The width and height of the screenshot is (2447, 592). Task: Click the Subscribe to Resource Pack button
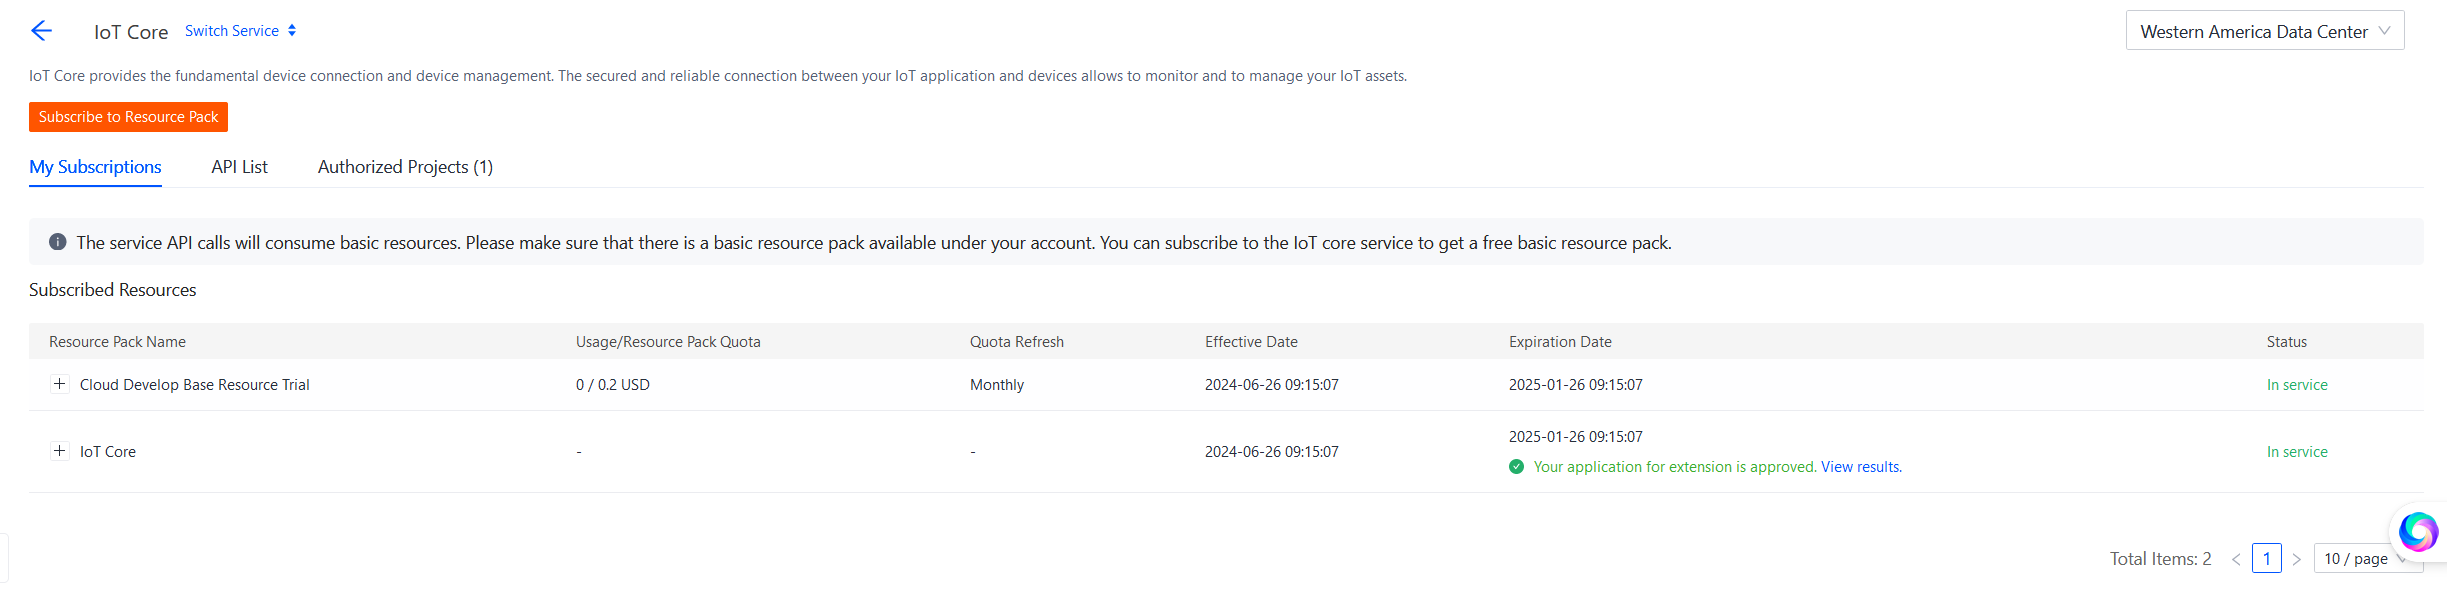(x=128, y=117)
